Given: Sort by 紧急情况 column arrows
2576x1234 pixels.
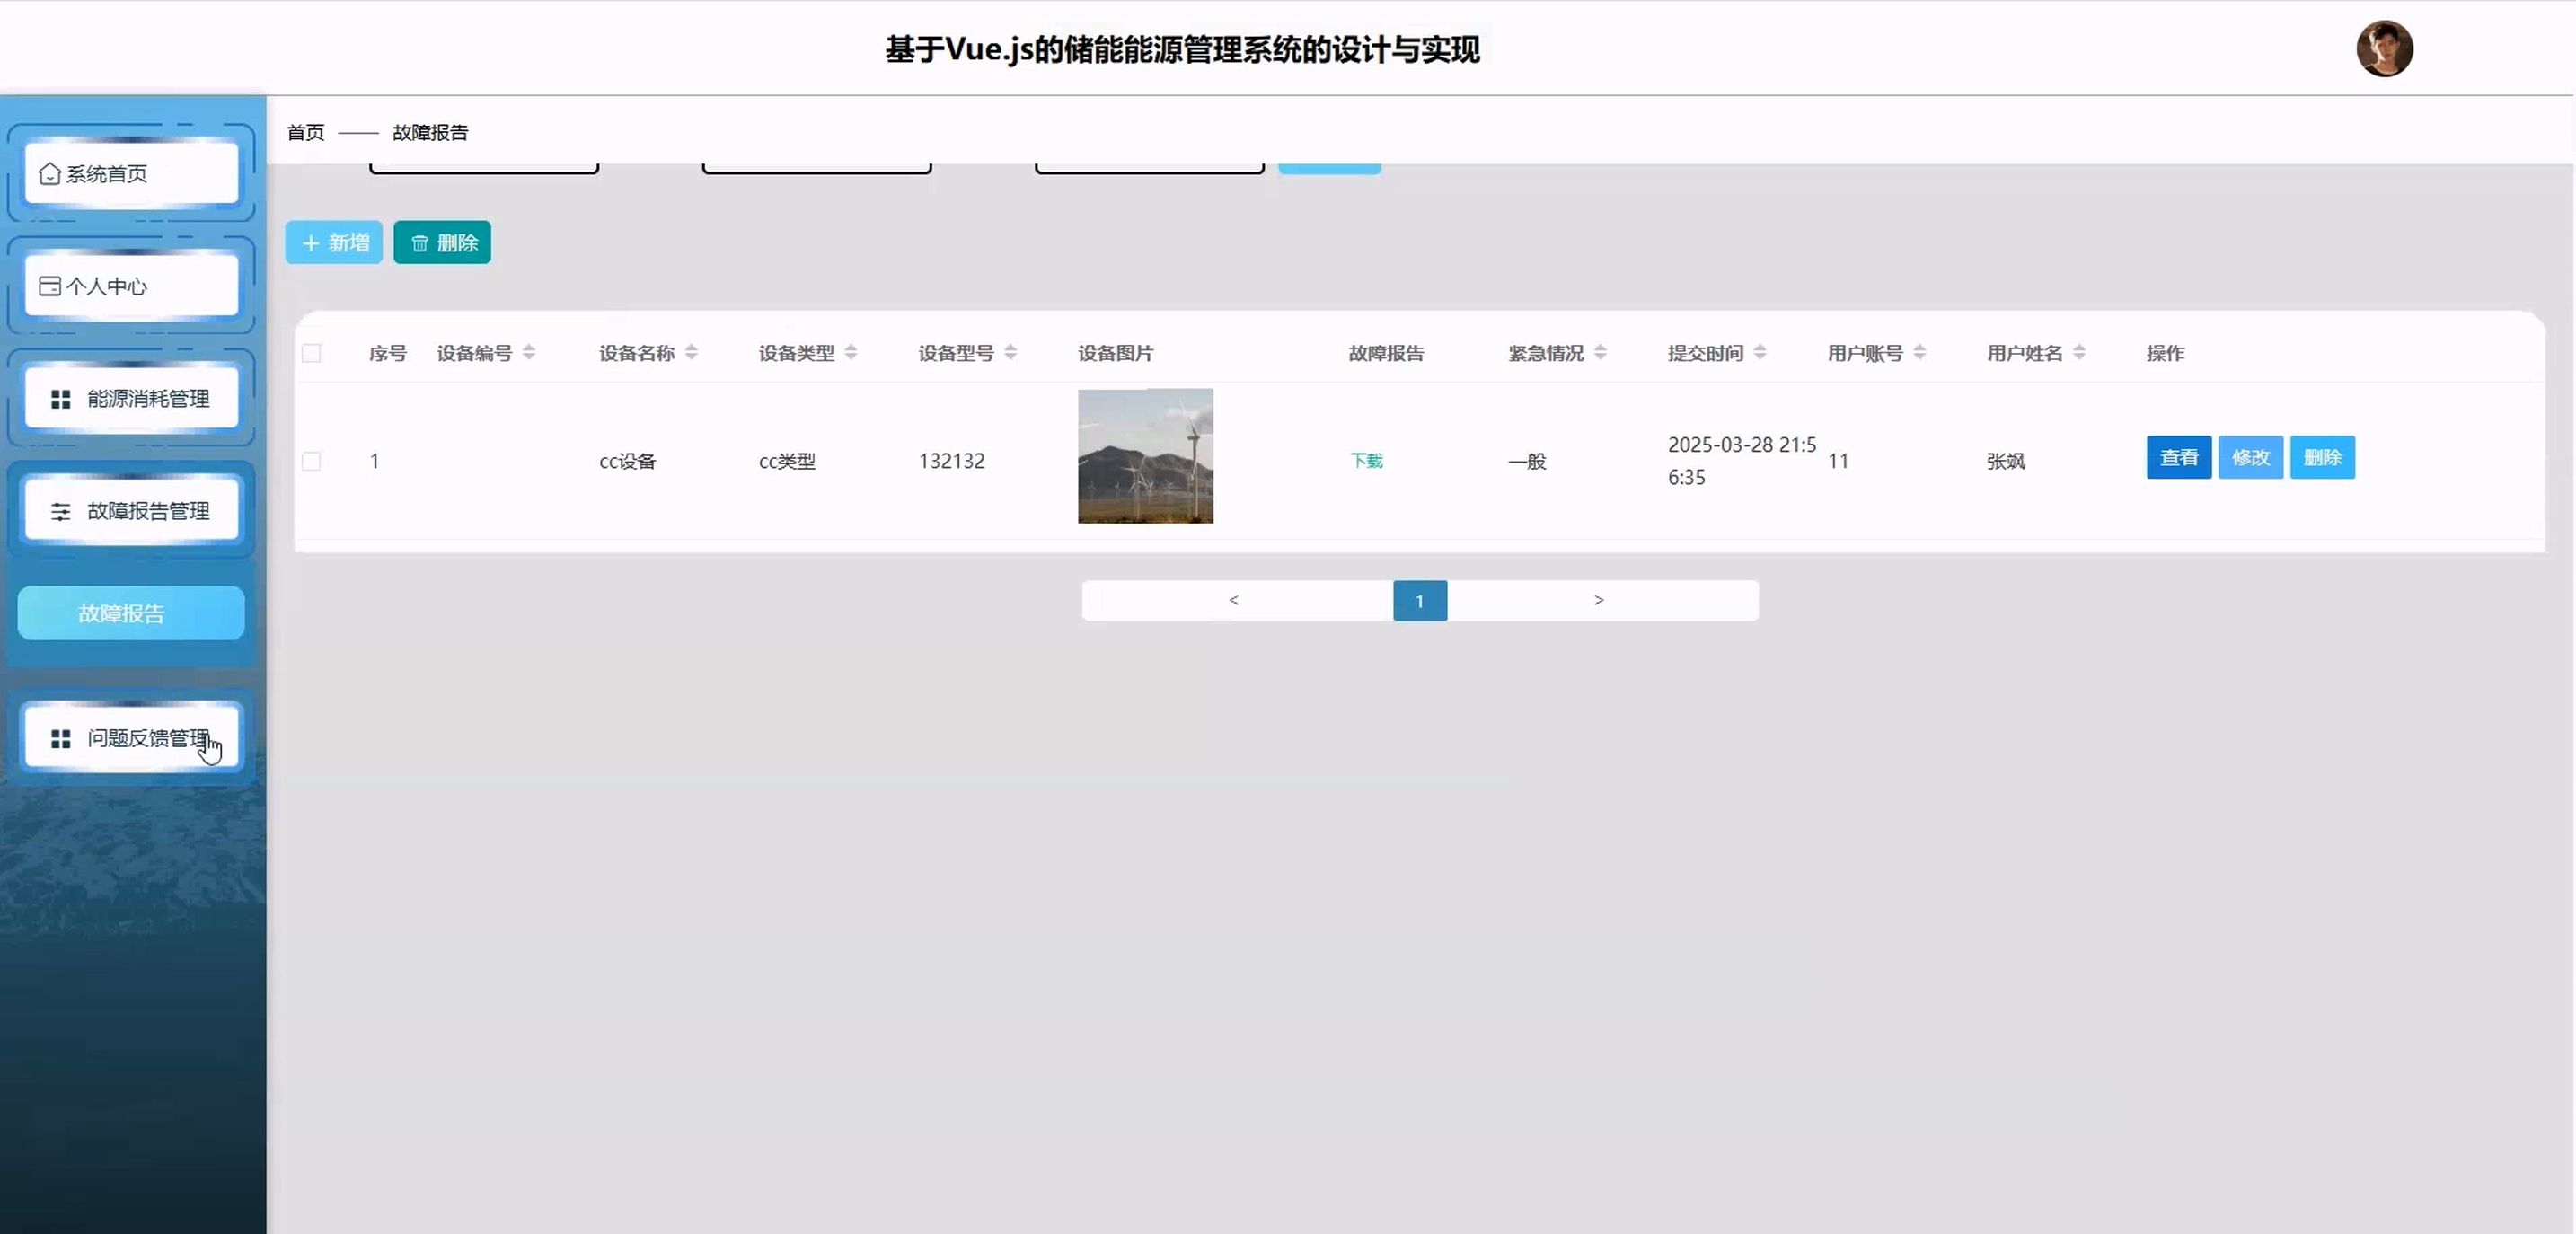Looking at the screenshot, I should 1600,352.
